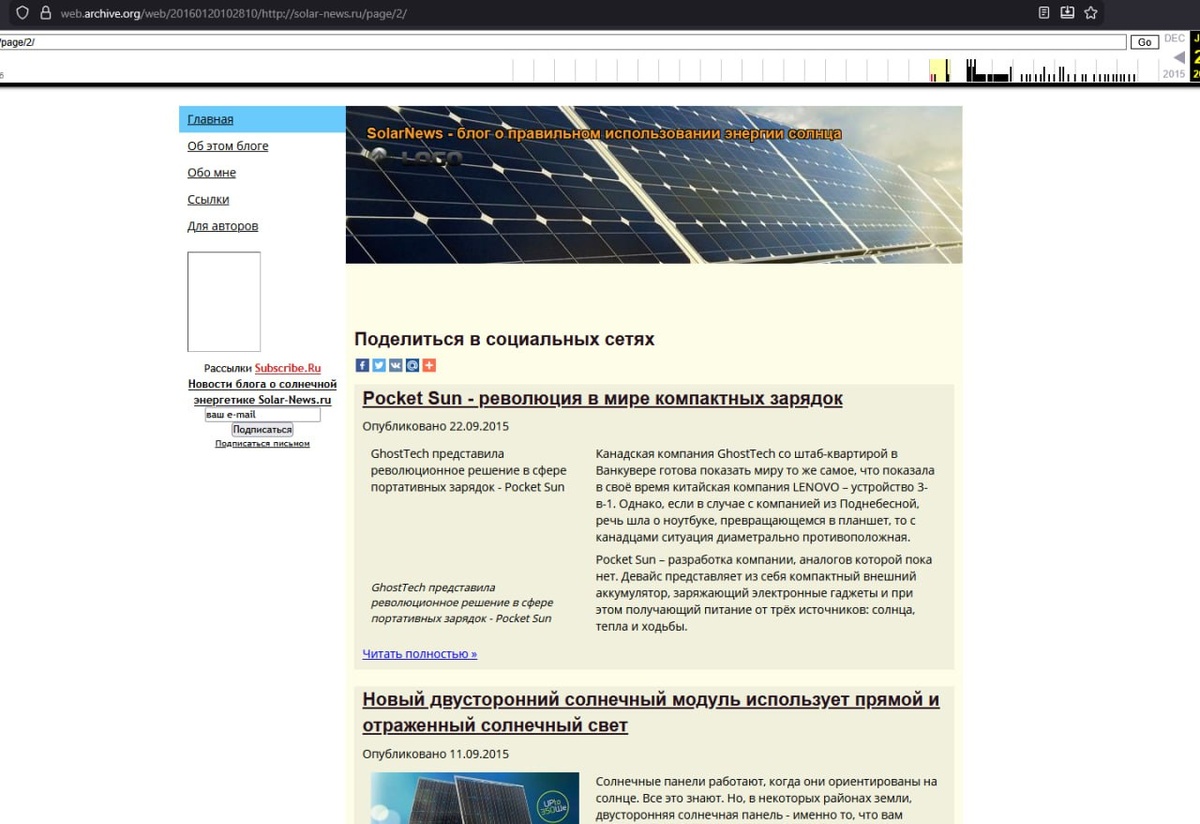Open the Subscribe.Ru link
Viewport: 1200px width, 824px height.
click(288, 368)
